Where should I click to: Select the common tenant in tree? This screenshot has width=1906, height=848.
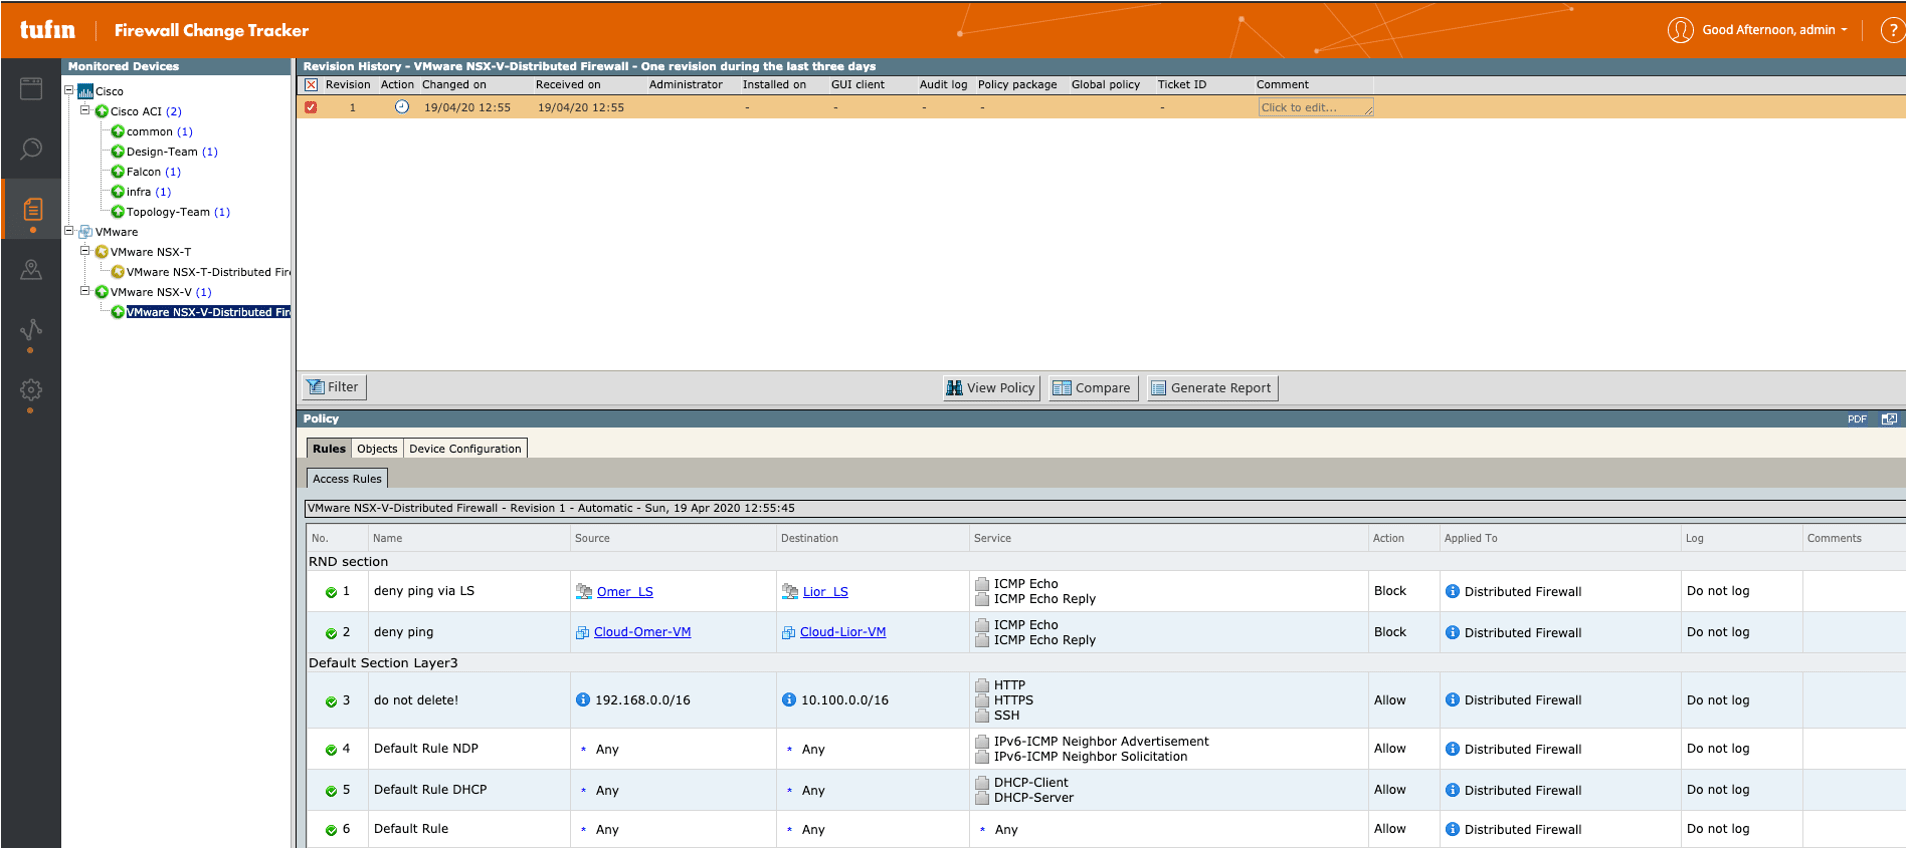(150, 131)
